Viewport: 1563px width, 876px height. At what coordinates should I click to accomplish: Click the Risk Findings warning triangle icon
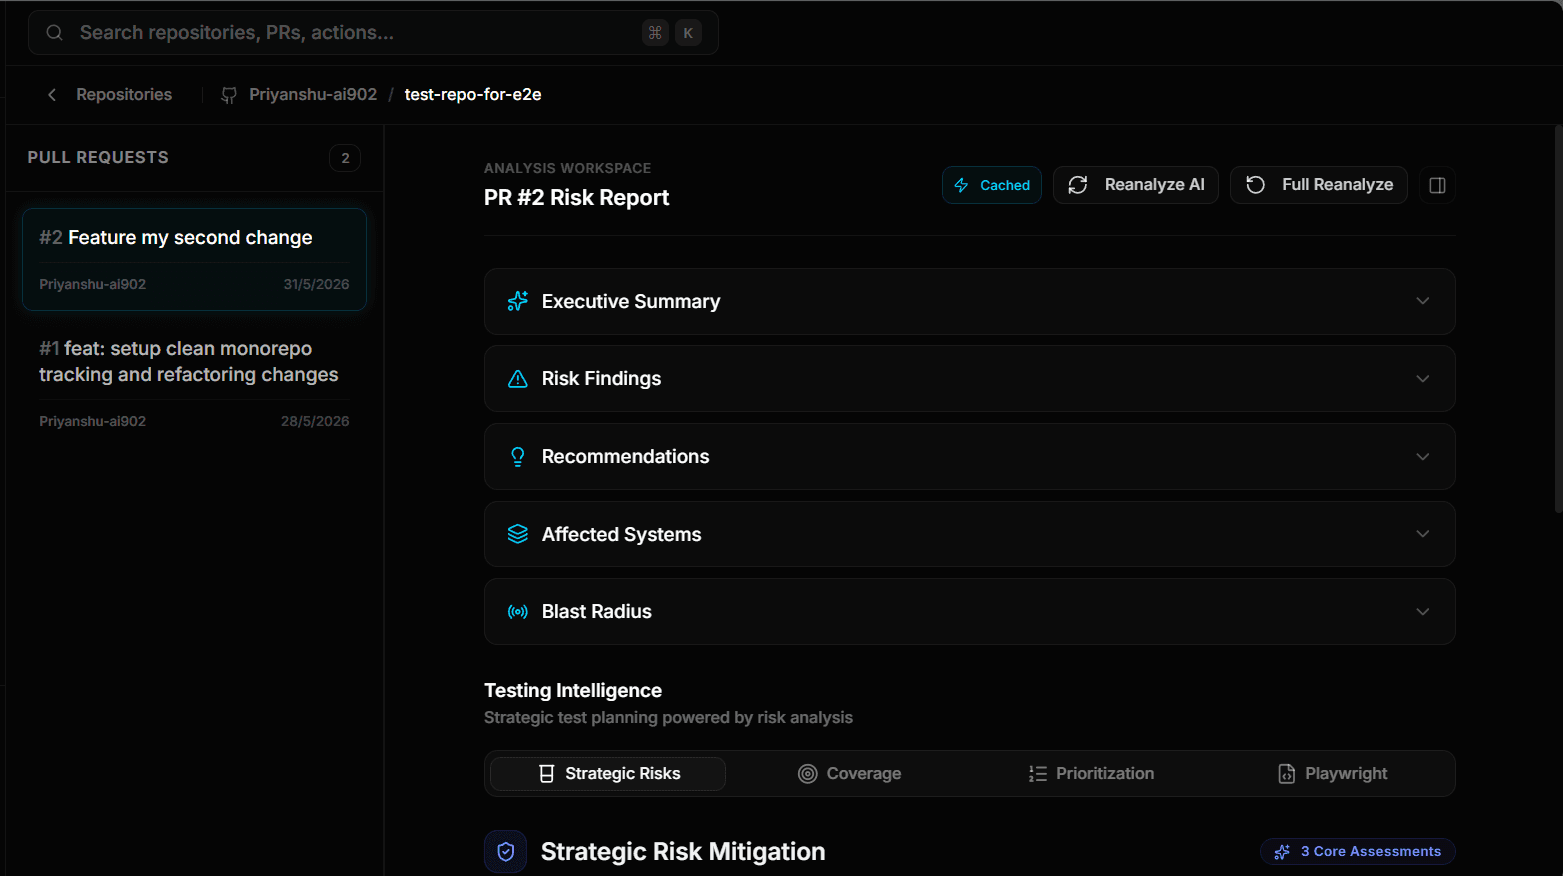(x=518, y=379)
